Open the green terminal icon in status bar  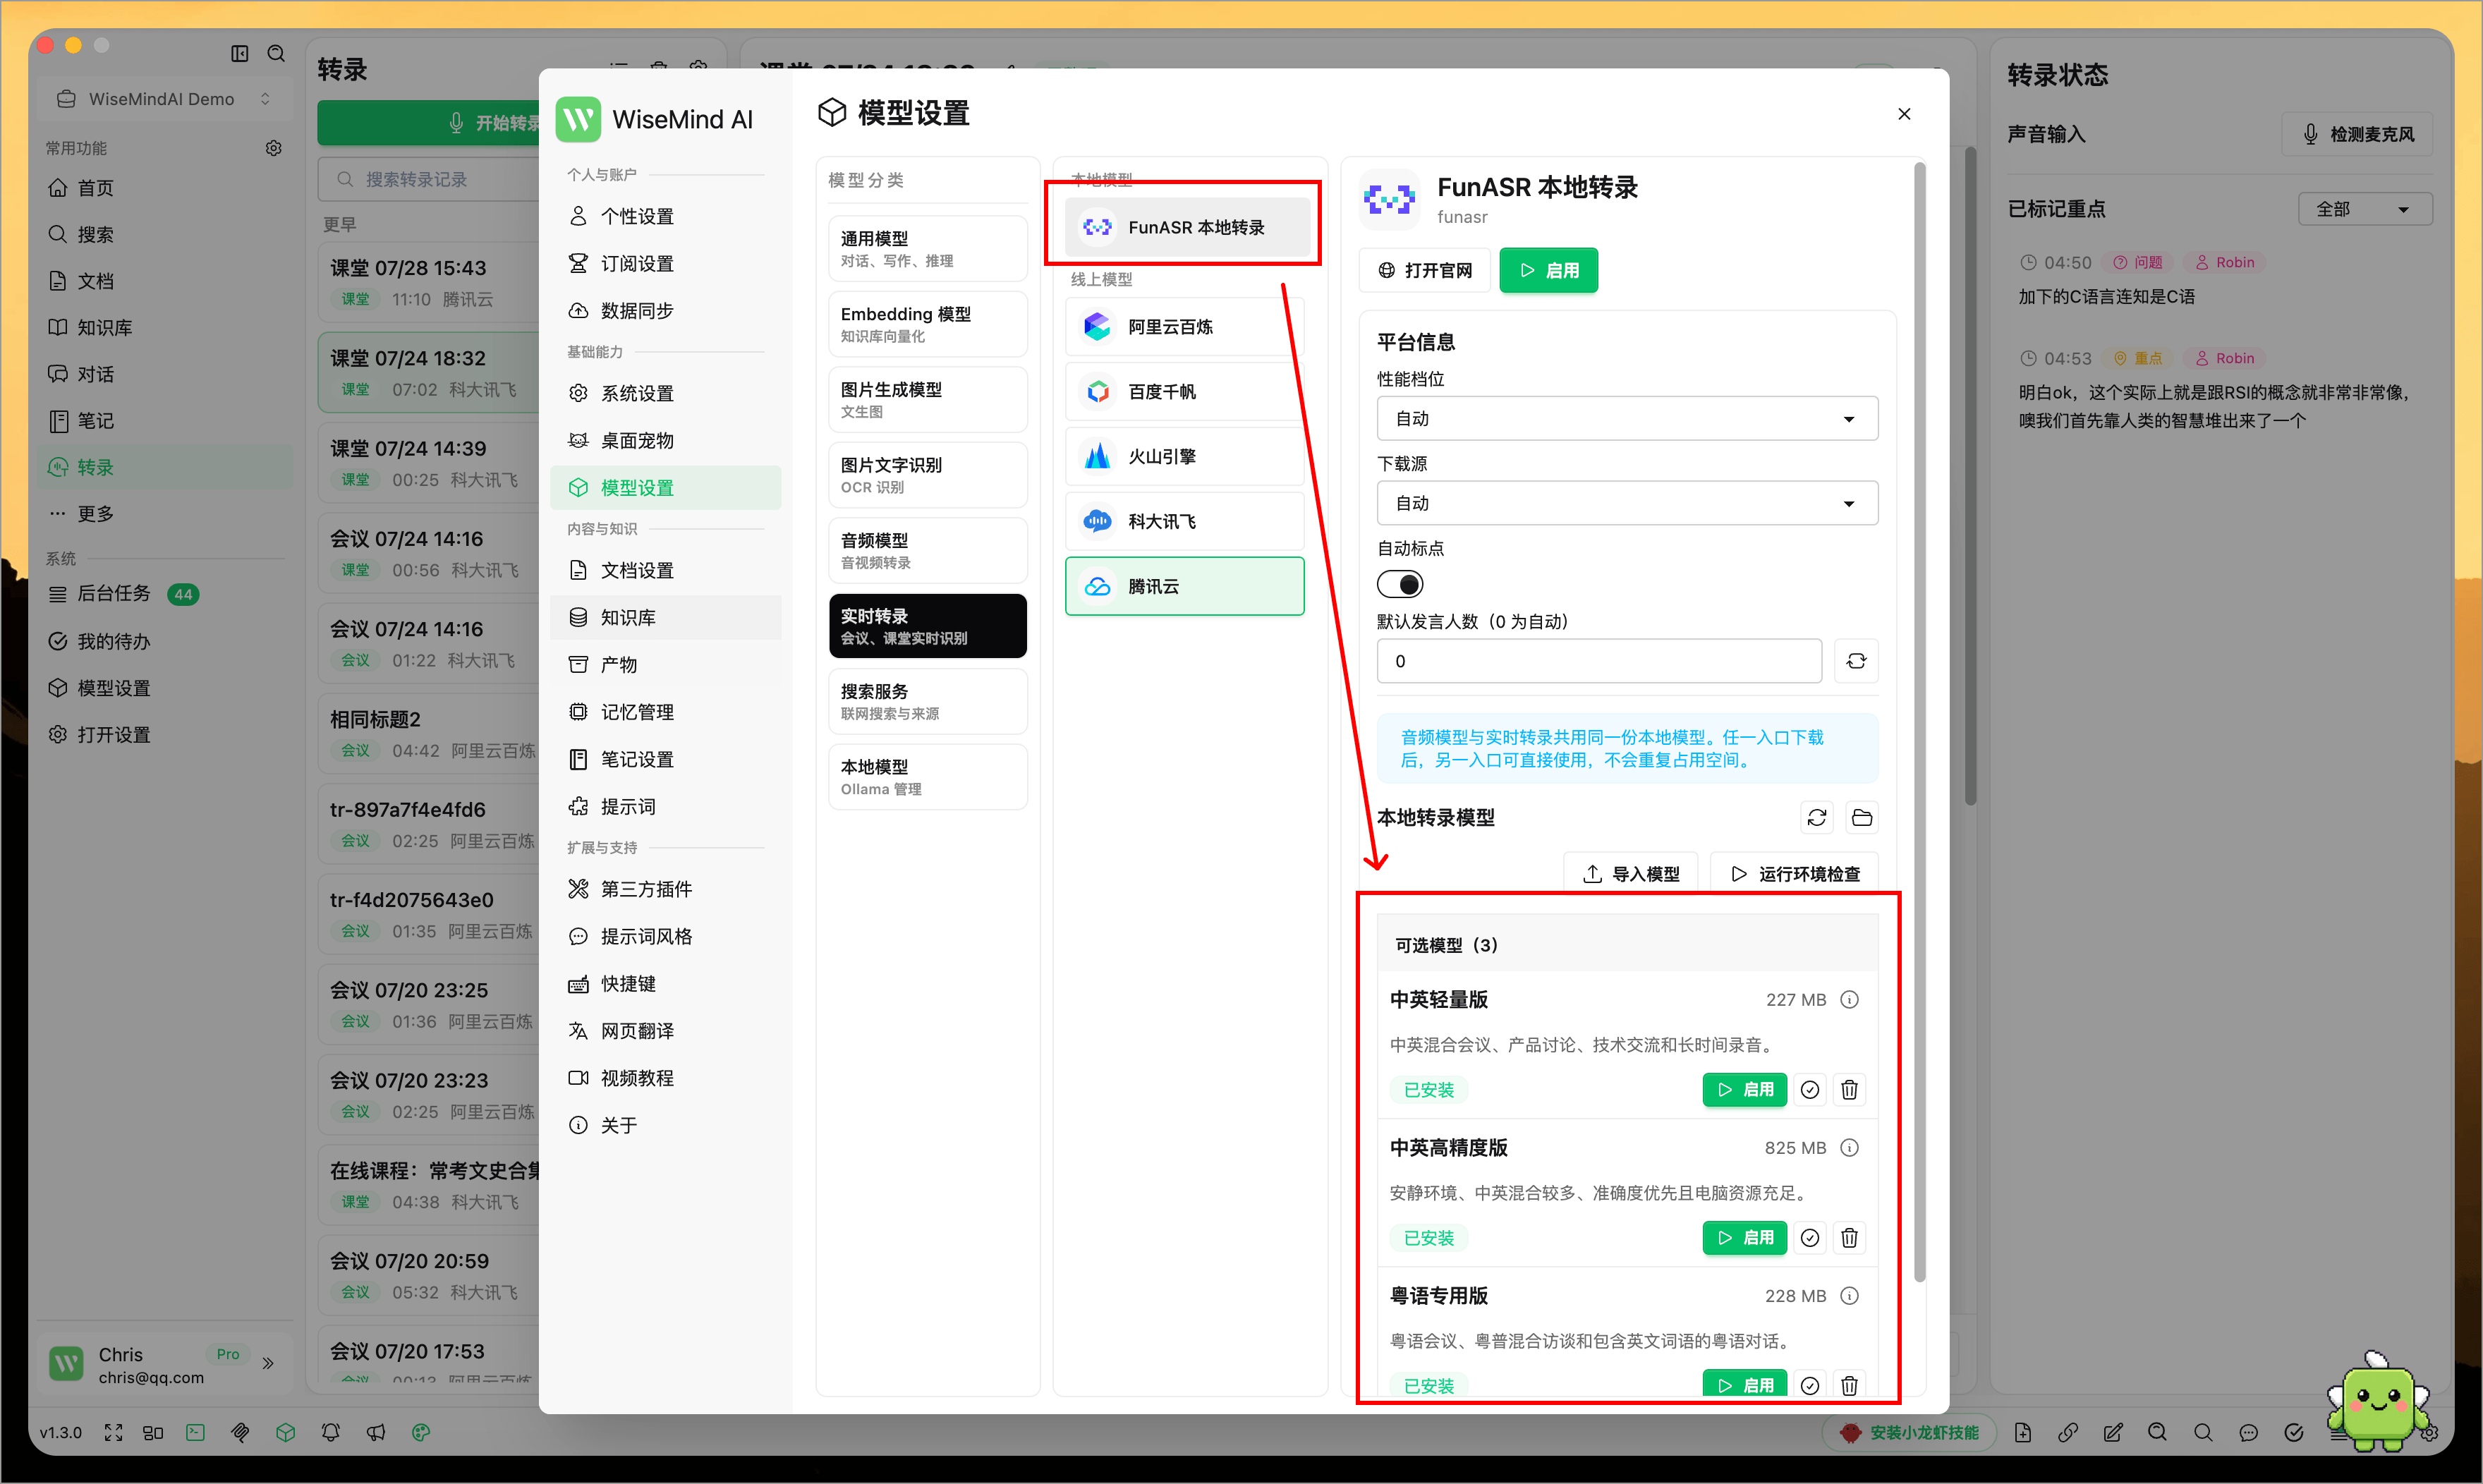pos(195,1433)
